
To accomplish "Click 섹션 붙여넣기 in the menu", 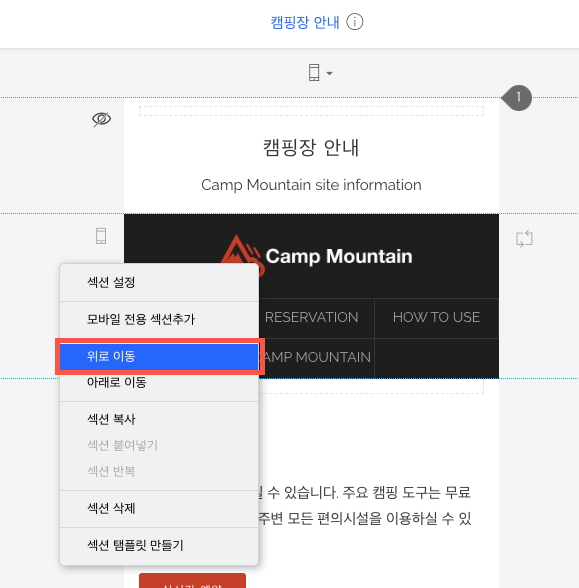I will point(159,445).
